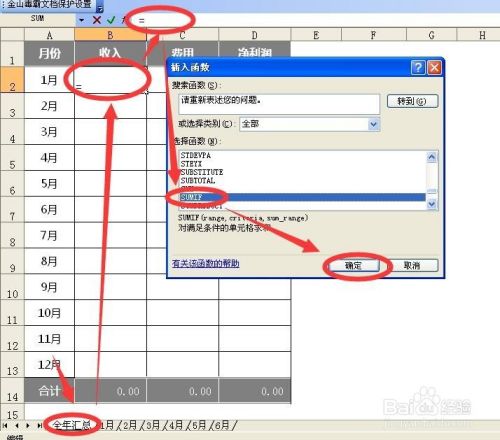Click the 6月 cell in column A
The image size is (500, 440).
49,209
